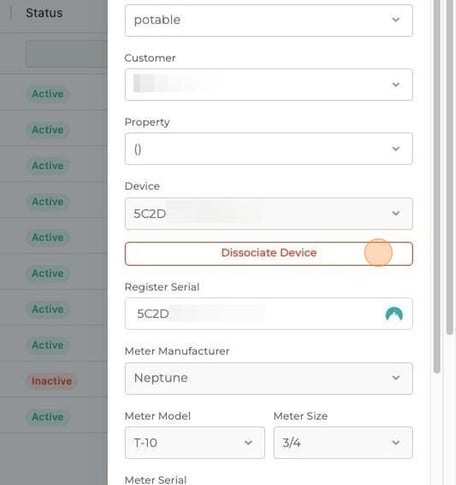
Task: Click the Inactive status badge
Action: click(x=52, y=381)
